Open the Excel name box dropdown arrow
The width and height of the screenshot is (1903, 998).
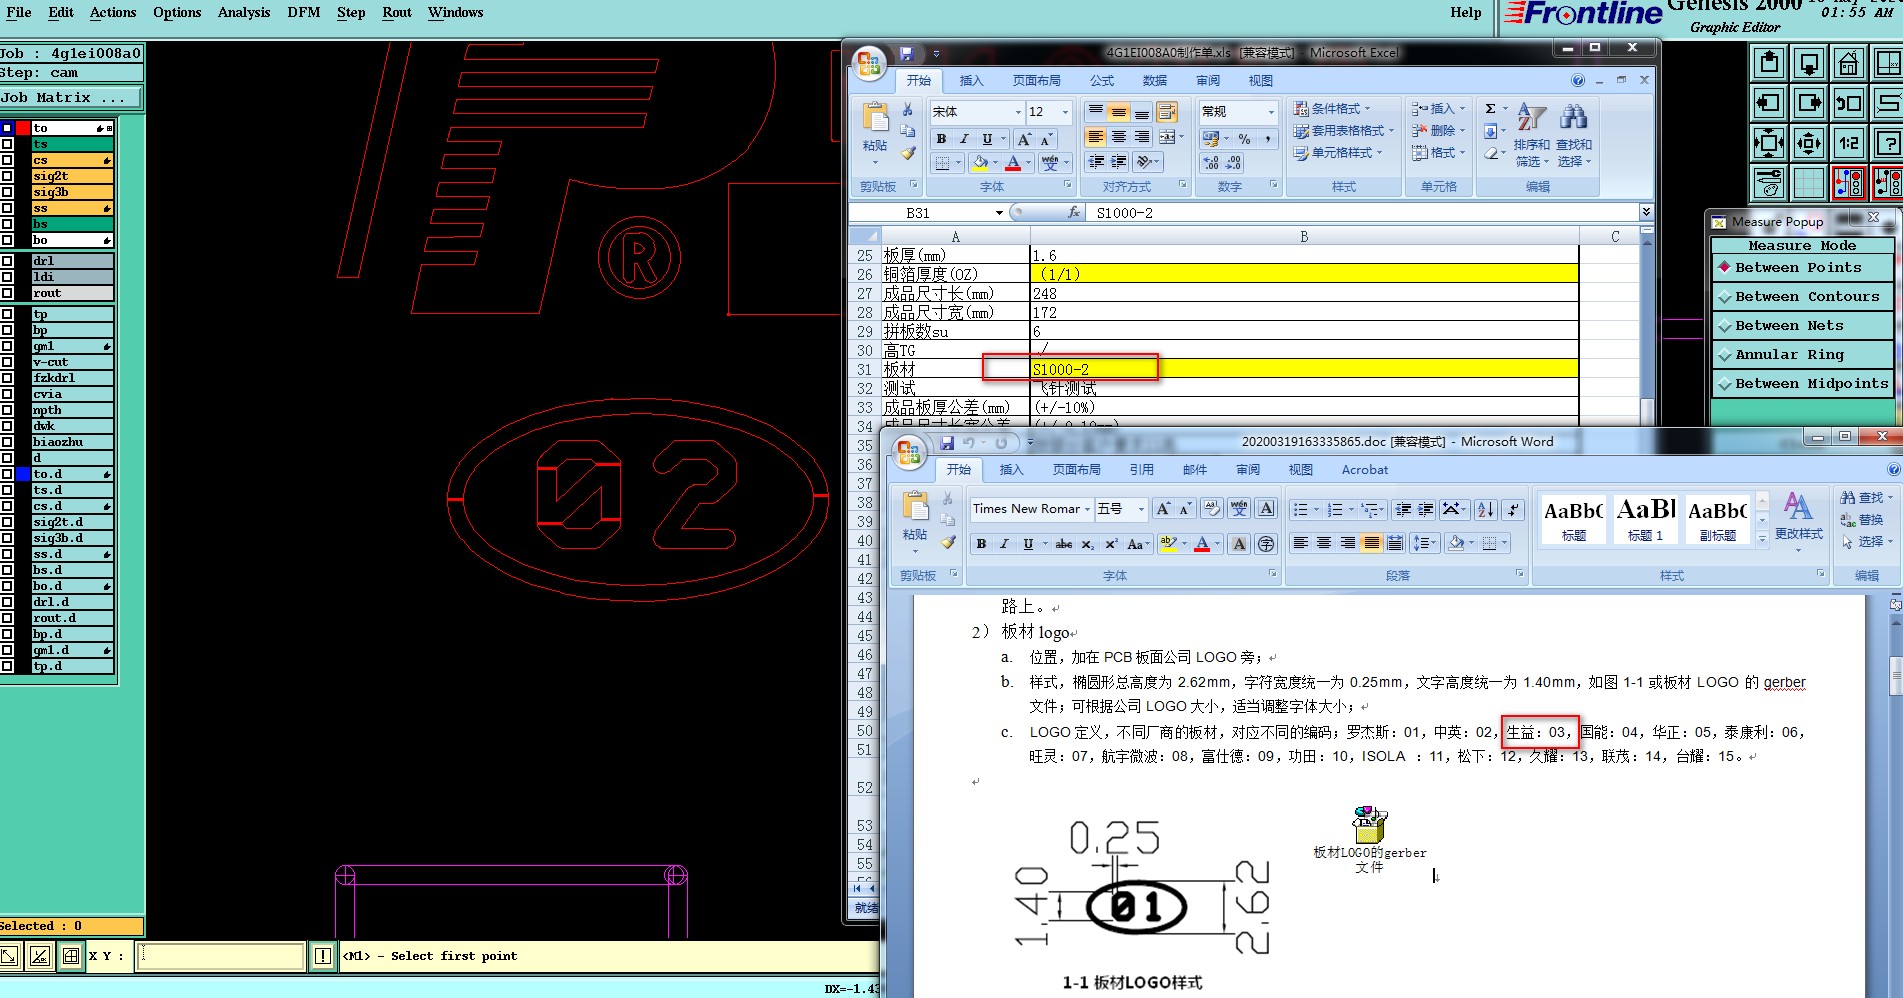998,212
